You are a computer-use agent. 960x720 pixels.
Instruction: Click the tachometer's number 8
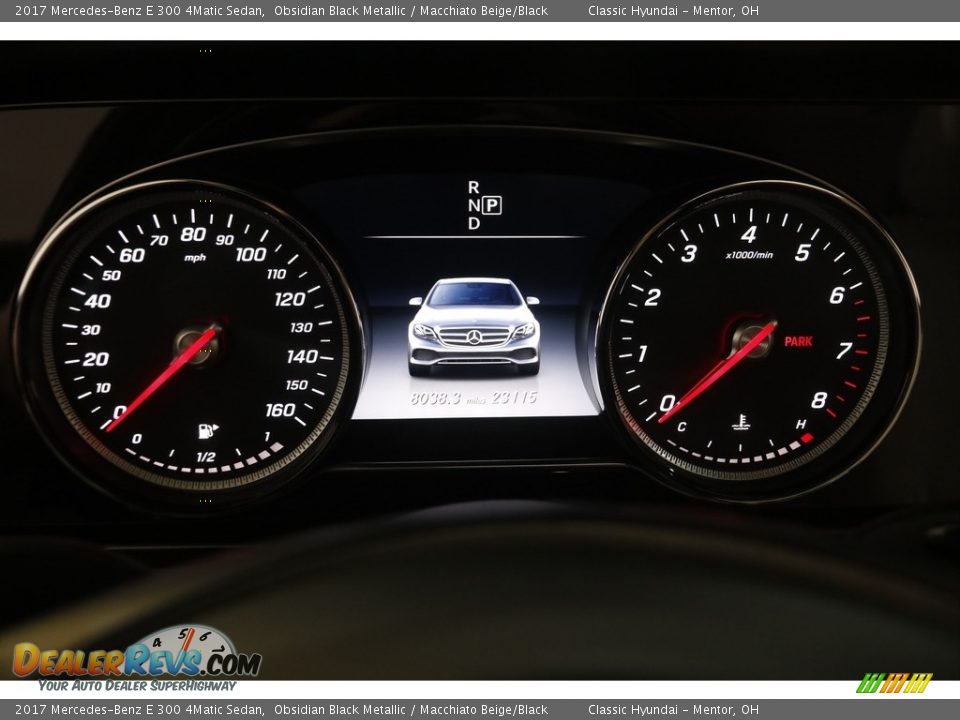[819, 400]
